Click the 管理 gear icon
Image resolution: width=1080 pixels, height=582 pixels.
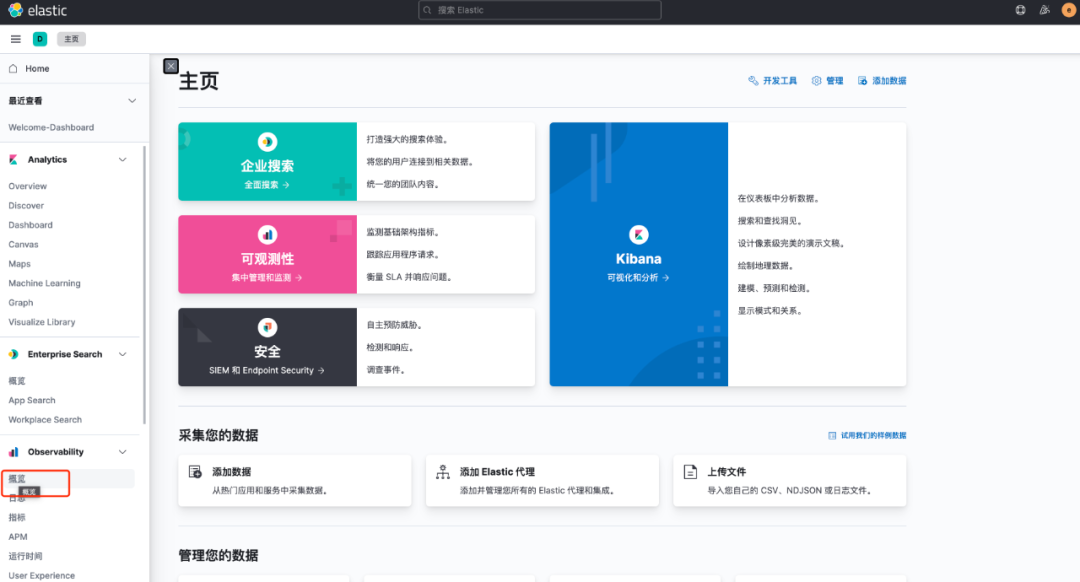pos(816,81)
